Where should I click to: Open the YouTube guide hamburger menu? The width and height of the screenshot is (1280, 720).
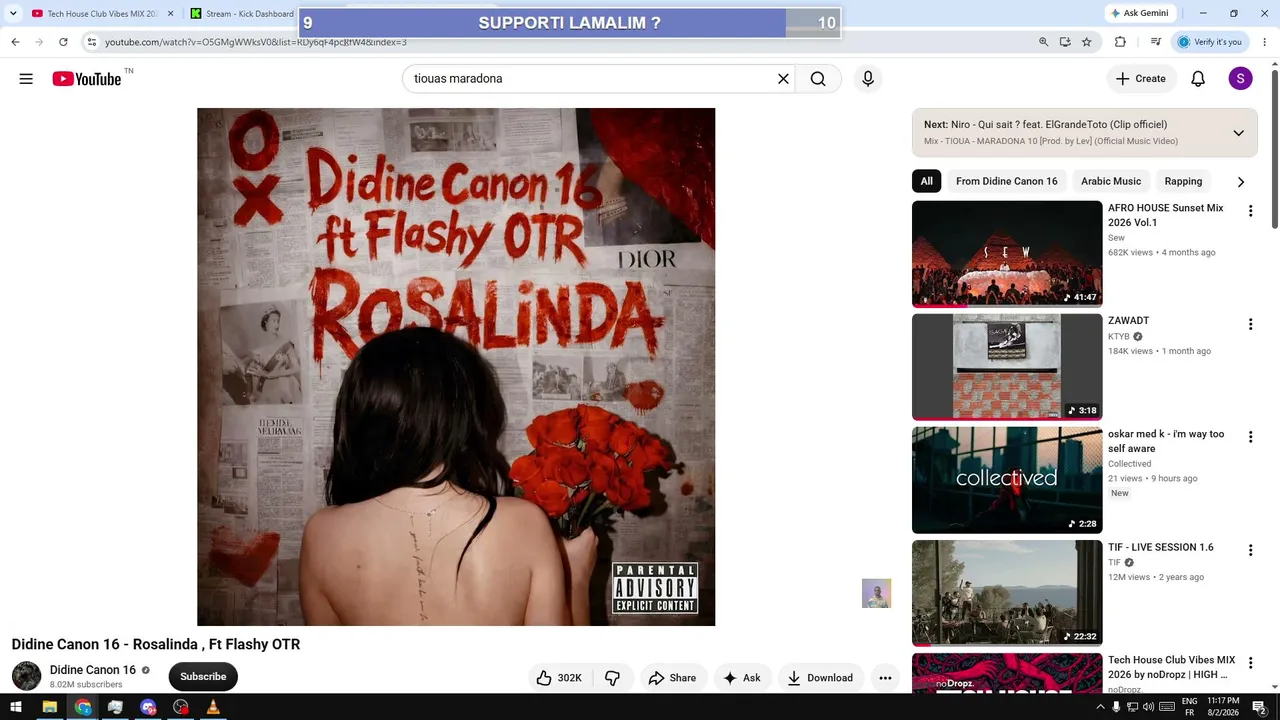point(26,79)
